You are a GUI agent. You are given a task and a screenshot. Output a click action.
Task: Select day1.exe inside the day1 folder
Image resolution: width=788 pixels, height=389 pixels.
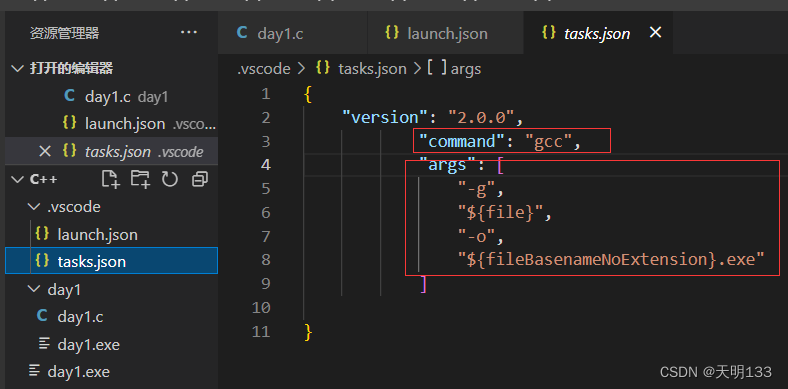(x=112, y=344)
